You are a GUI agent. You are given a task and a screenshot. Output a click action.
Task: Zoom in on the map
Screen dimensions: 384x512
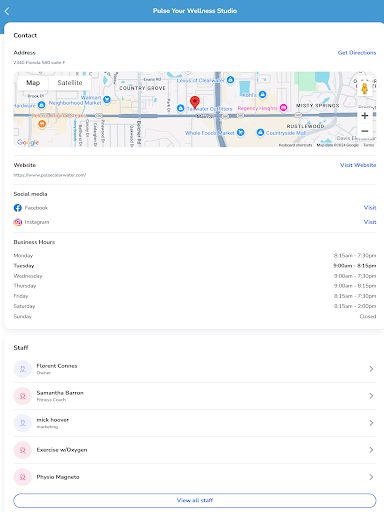365,116
